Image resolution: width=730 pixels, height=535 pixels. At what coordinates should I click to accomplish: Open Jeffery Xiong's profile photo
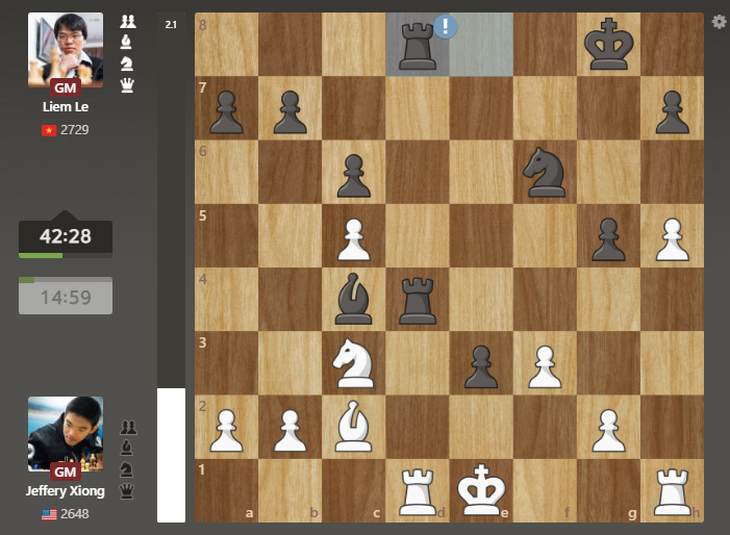pos(65,430)
